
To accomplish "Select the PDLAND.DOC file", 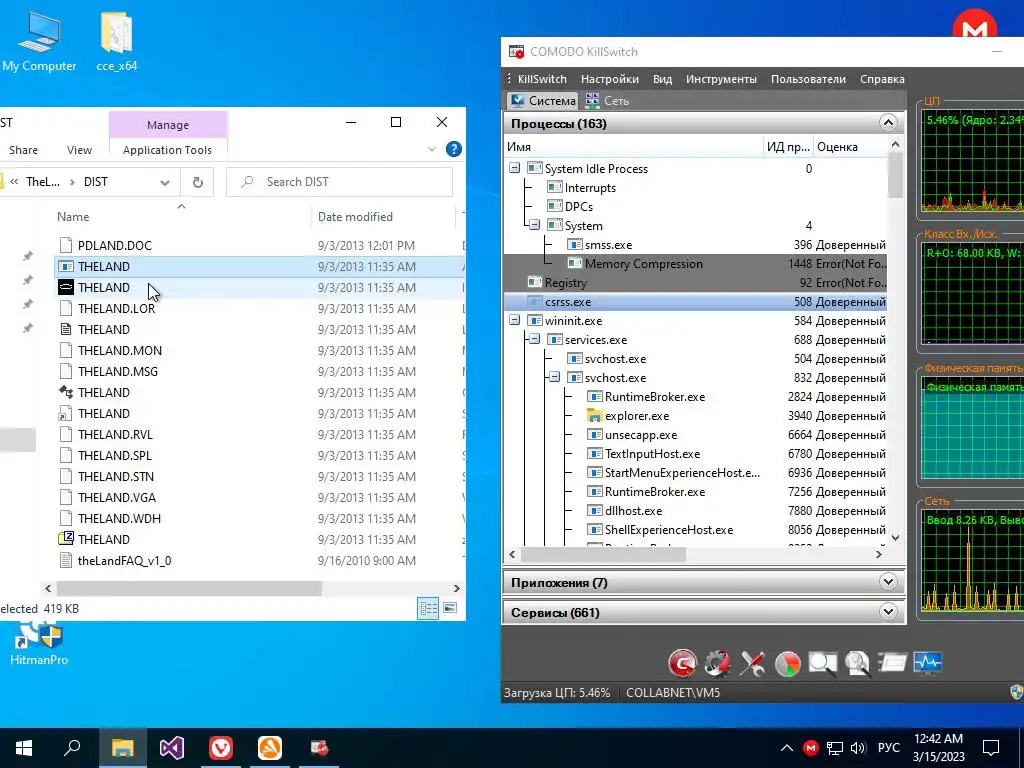I will click(114, 246).
